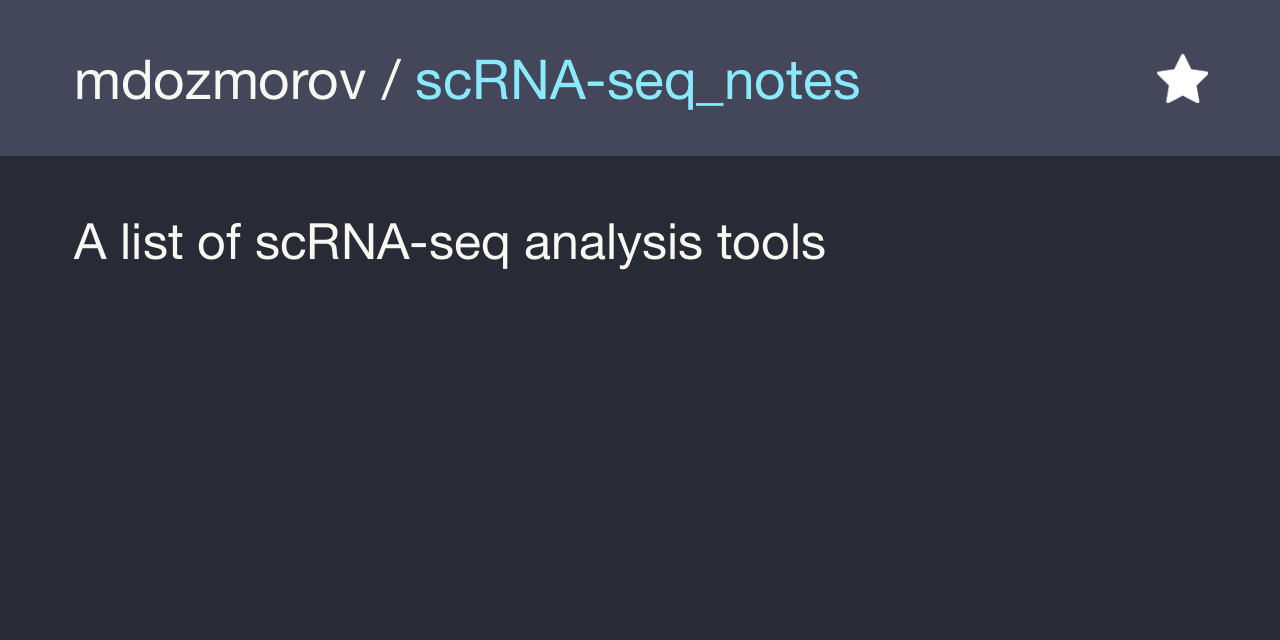Click the empty dark body area below the description
This screenshot has height=640, width=1280.
640,450
